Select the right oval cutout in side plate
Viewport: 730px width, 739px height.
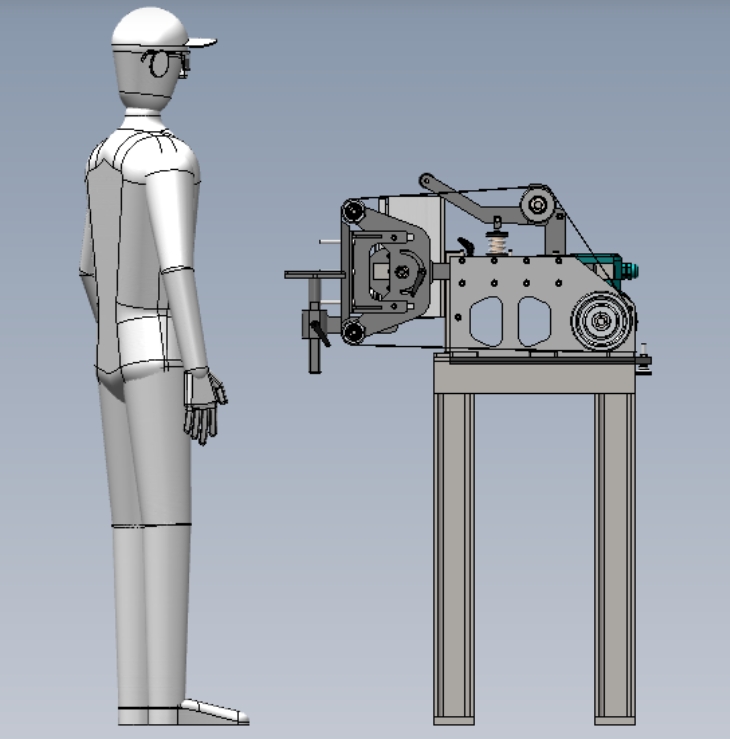[x=534, y=321]
